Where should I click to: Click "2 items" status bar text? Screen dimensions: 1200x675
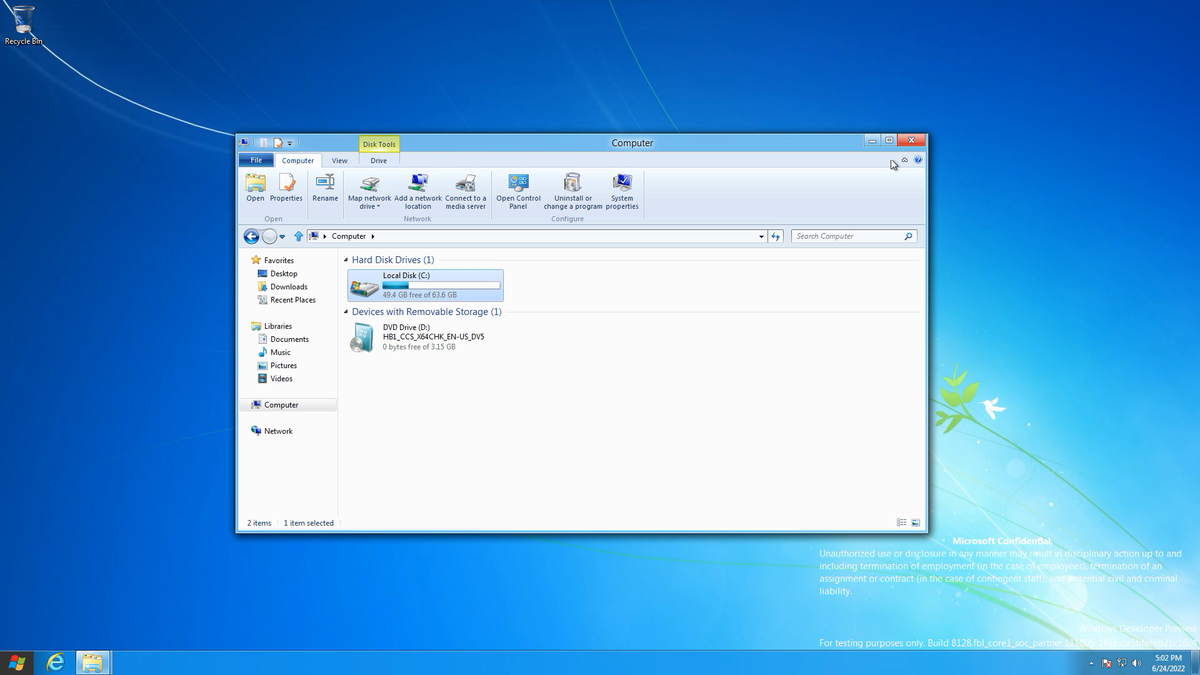point(259,523)
